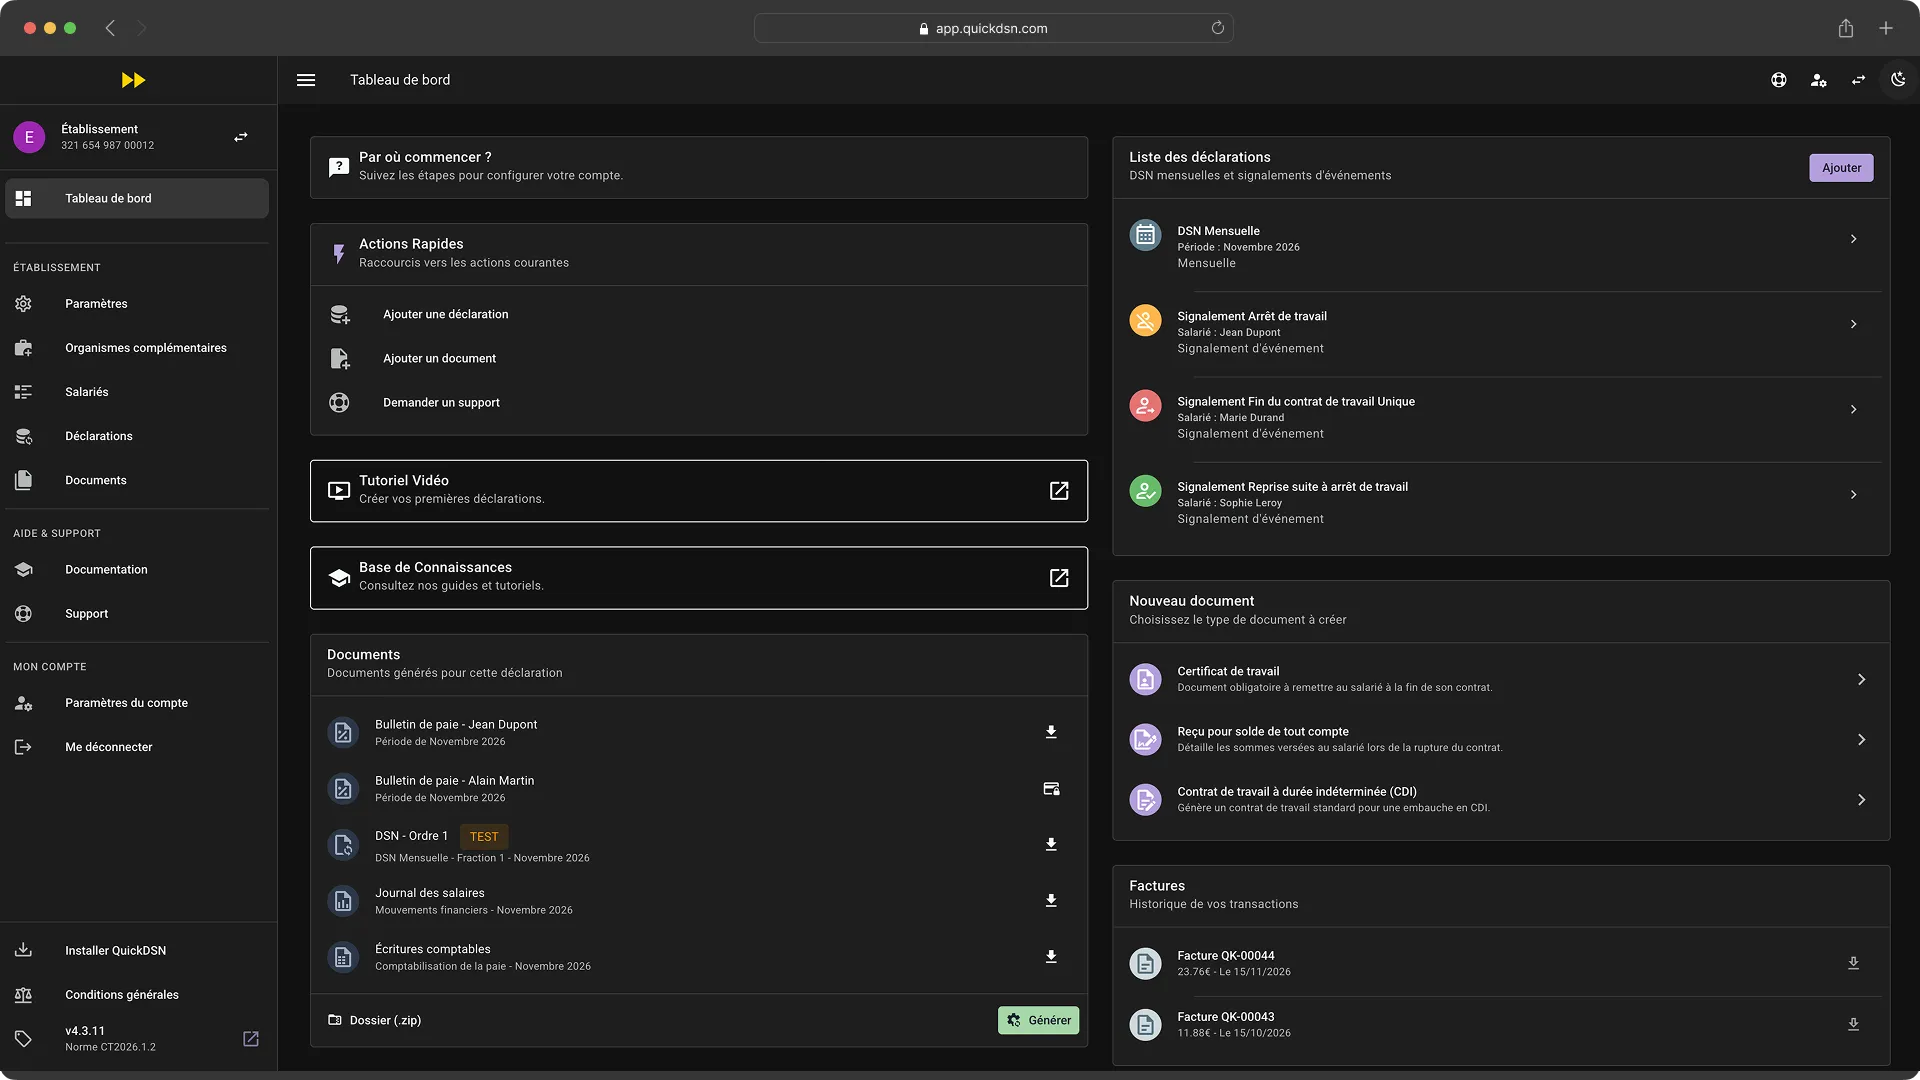Open user account settings icon in header
The image size is (1920, 1080).
coord(1819,80)
